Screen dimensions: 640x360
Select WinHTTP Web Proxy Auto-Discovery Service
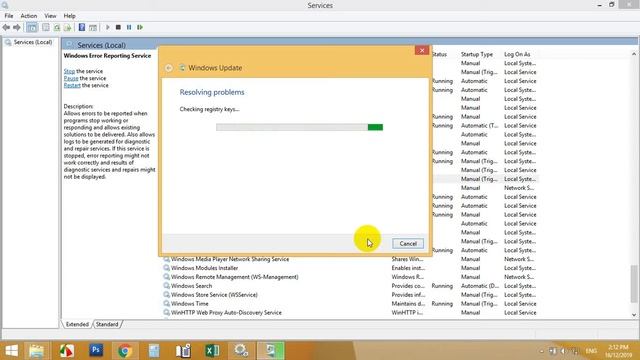pos(226,313)
